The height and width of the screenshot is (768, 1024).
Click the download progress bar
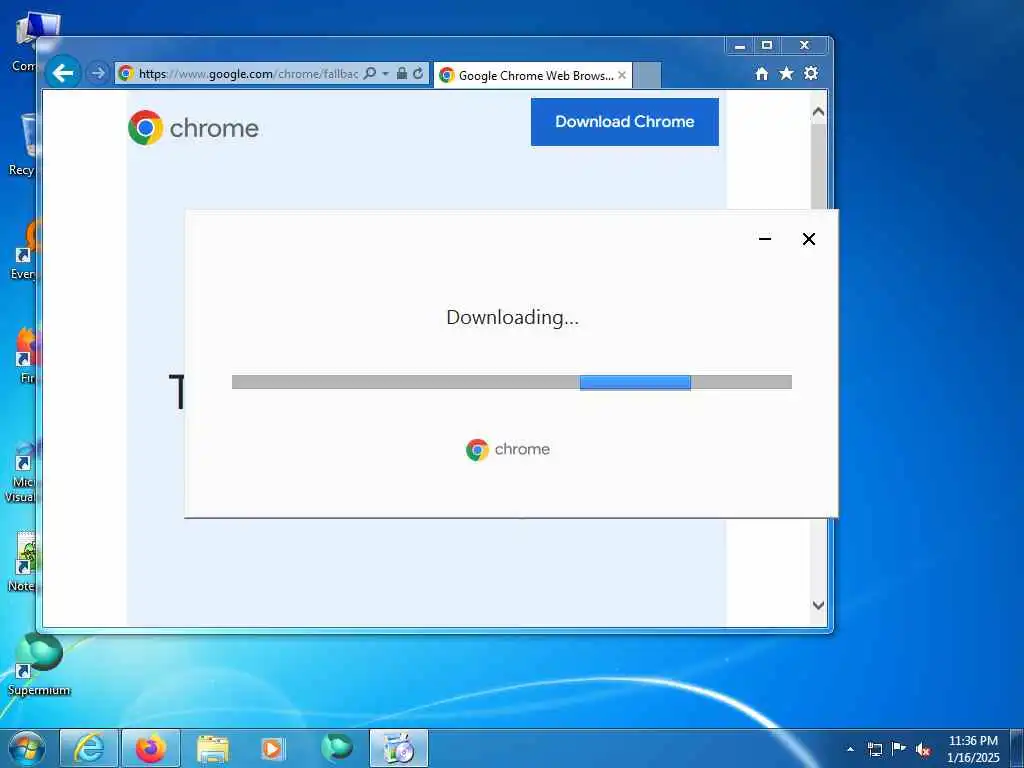click(511, 382)
